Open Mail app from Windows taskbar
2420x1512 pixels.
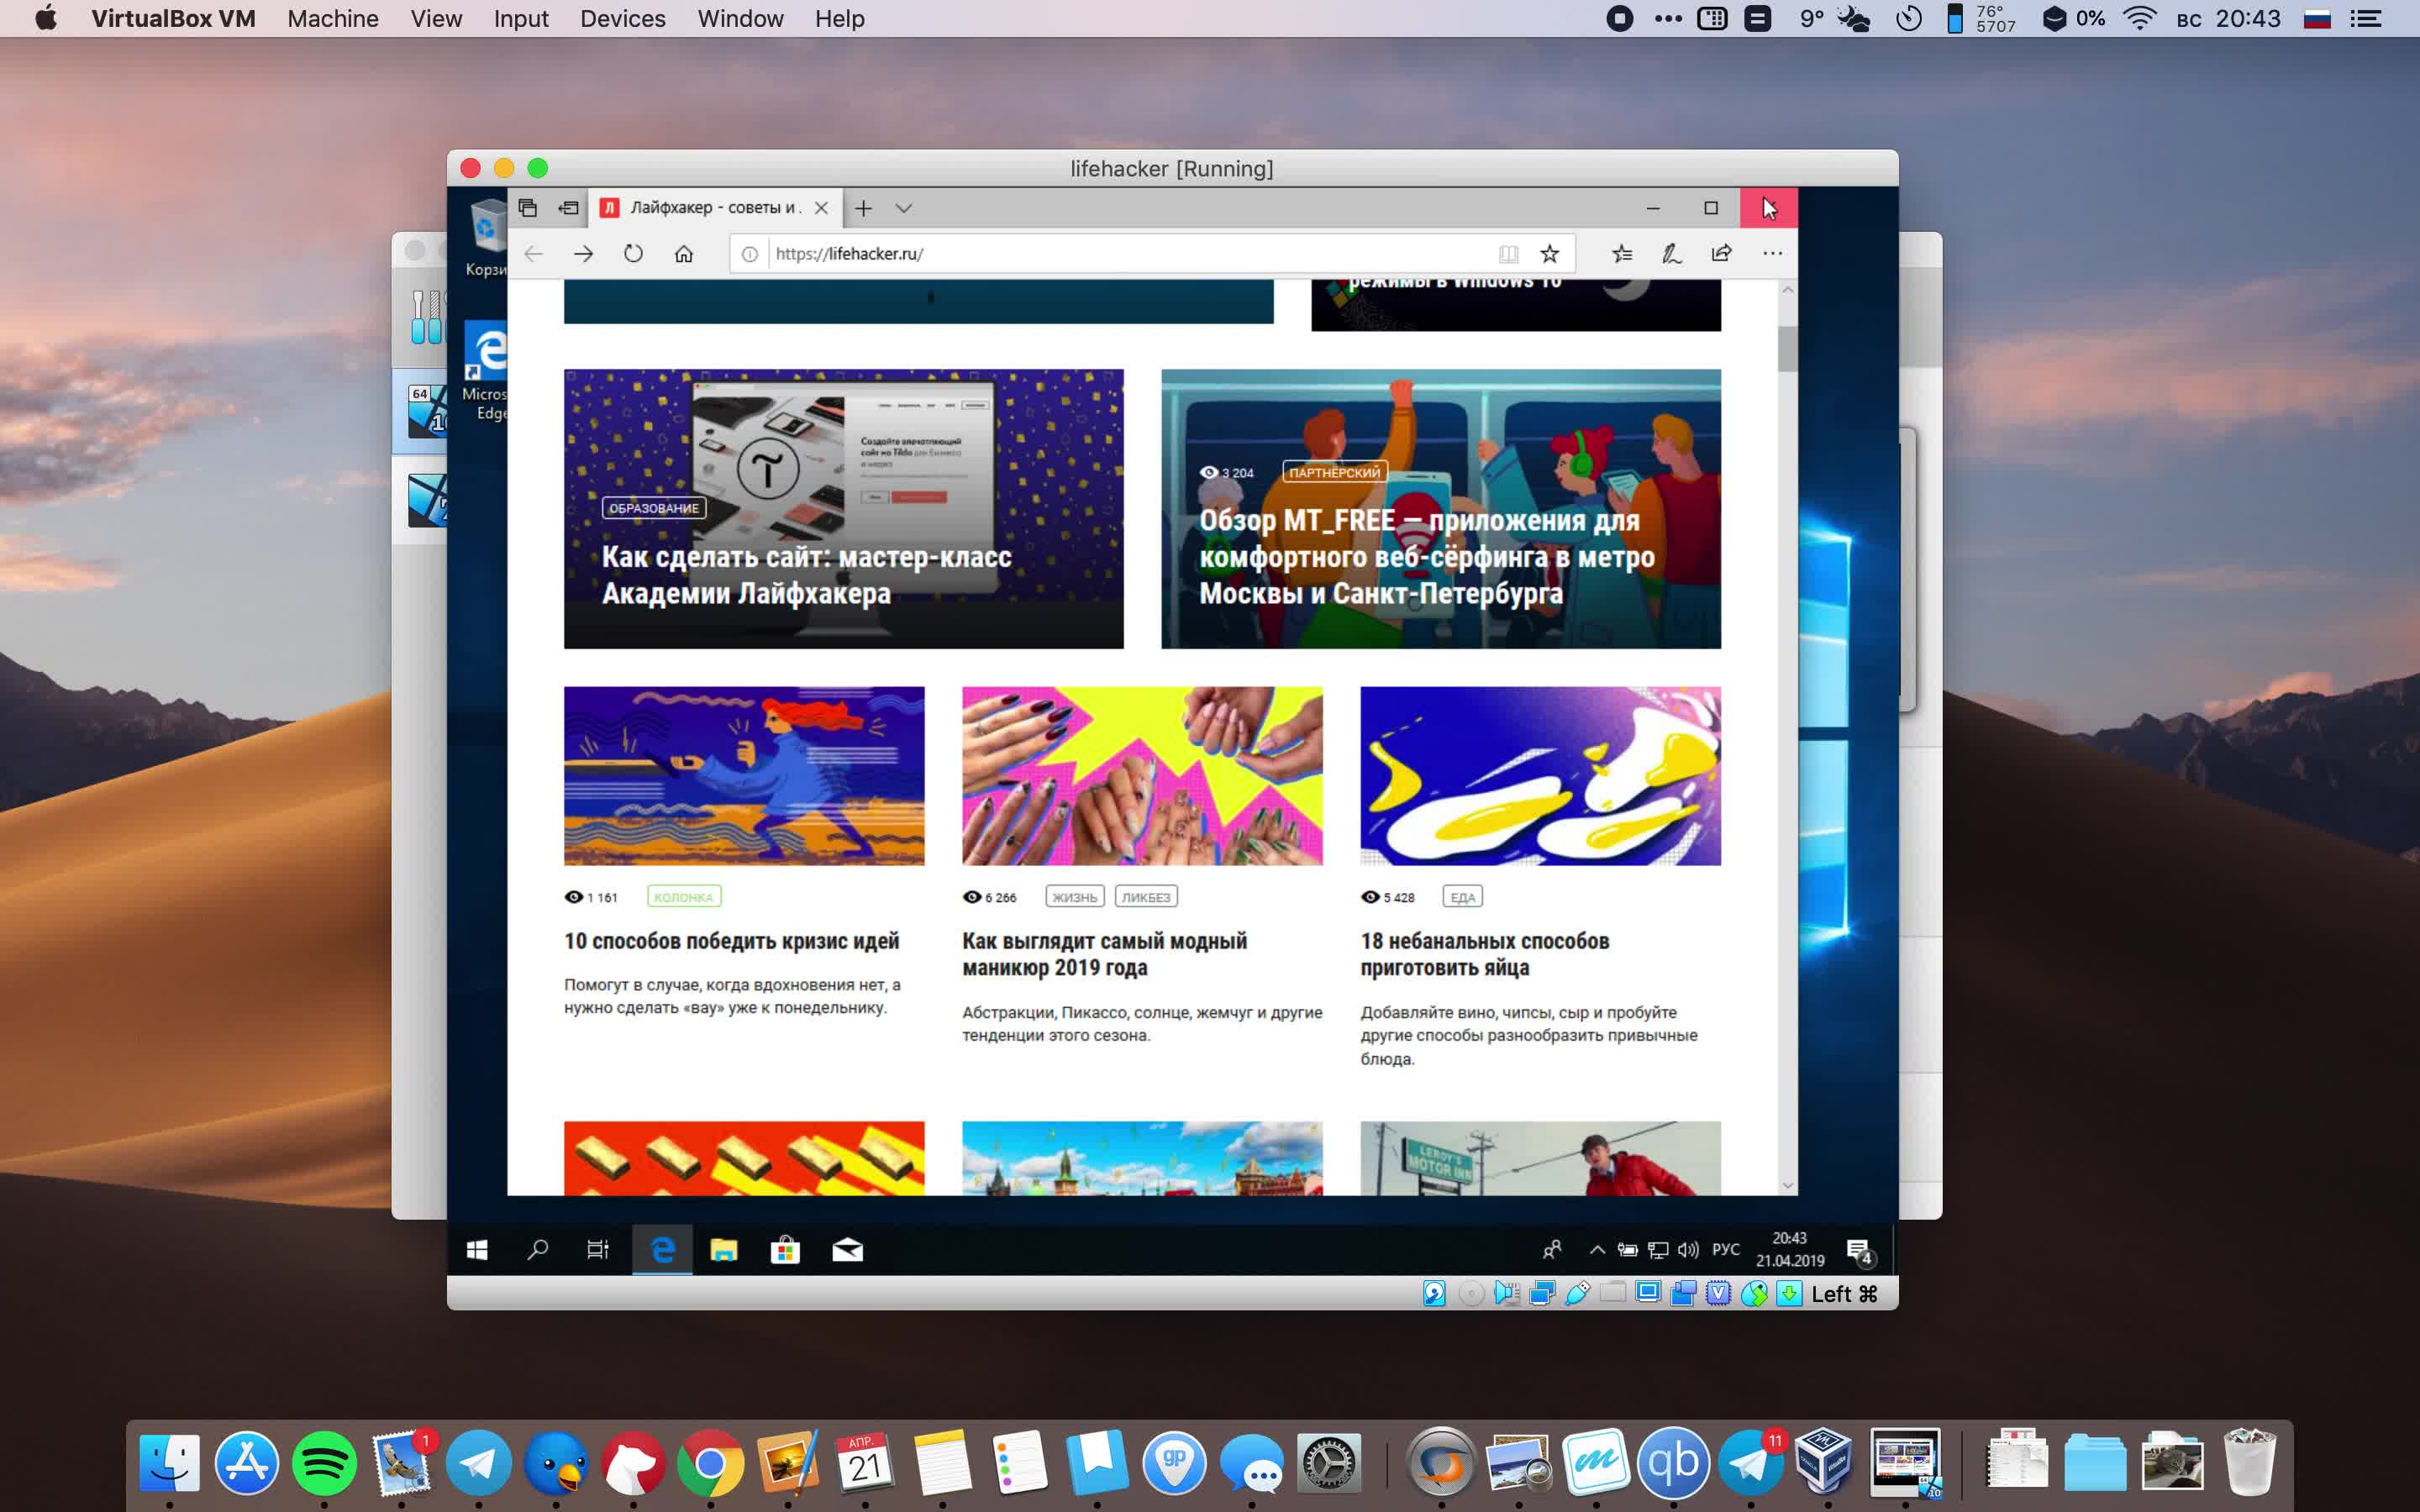pyautogui.click(x=847, y=1250)
